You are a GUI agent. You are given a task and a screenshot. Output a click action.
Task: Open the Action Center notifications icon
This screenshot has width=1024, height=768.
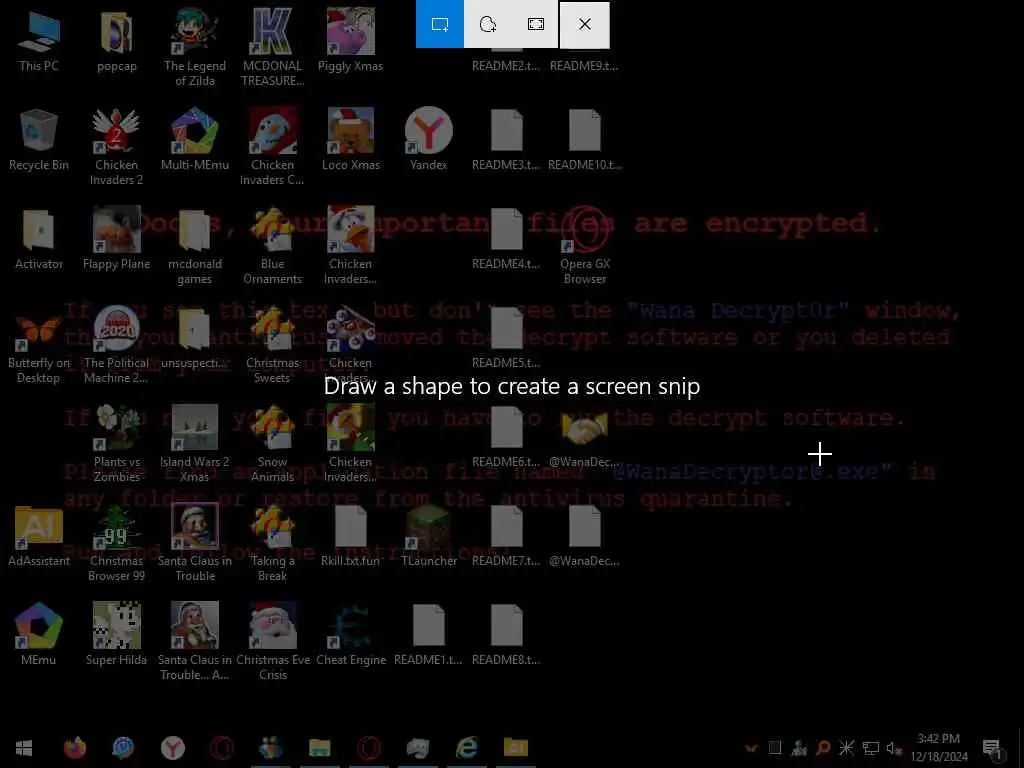(x=992, y=748)
